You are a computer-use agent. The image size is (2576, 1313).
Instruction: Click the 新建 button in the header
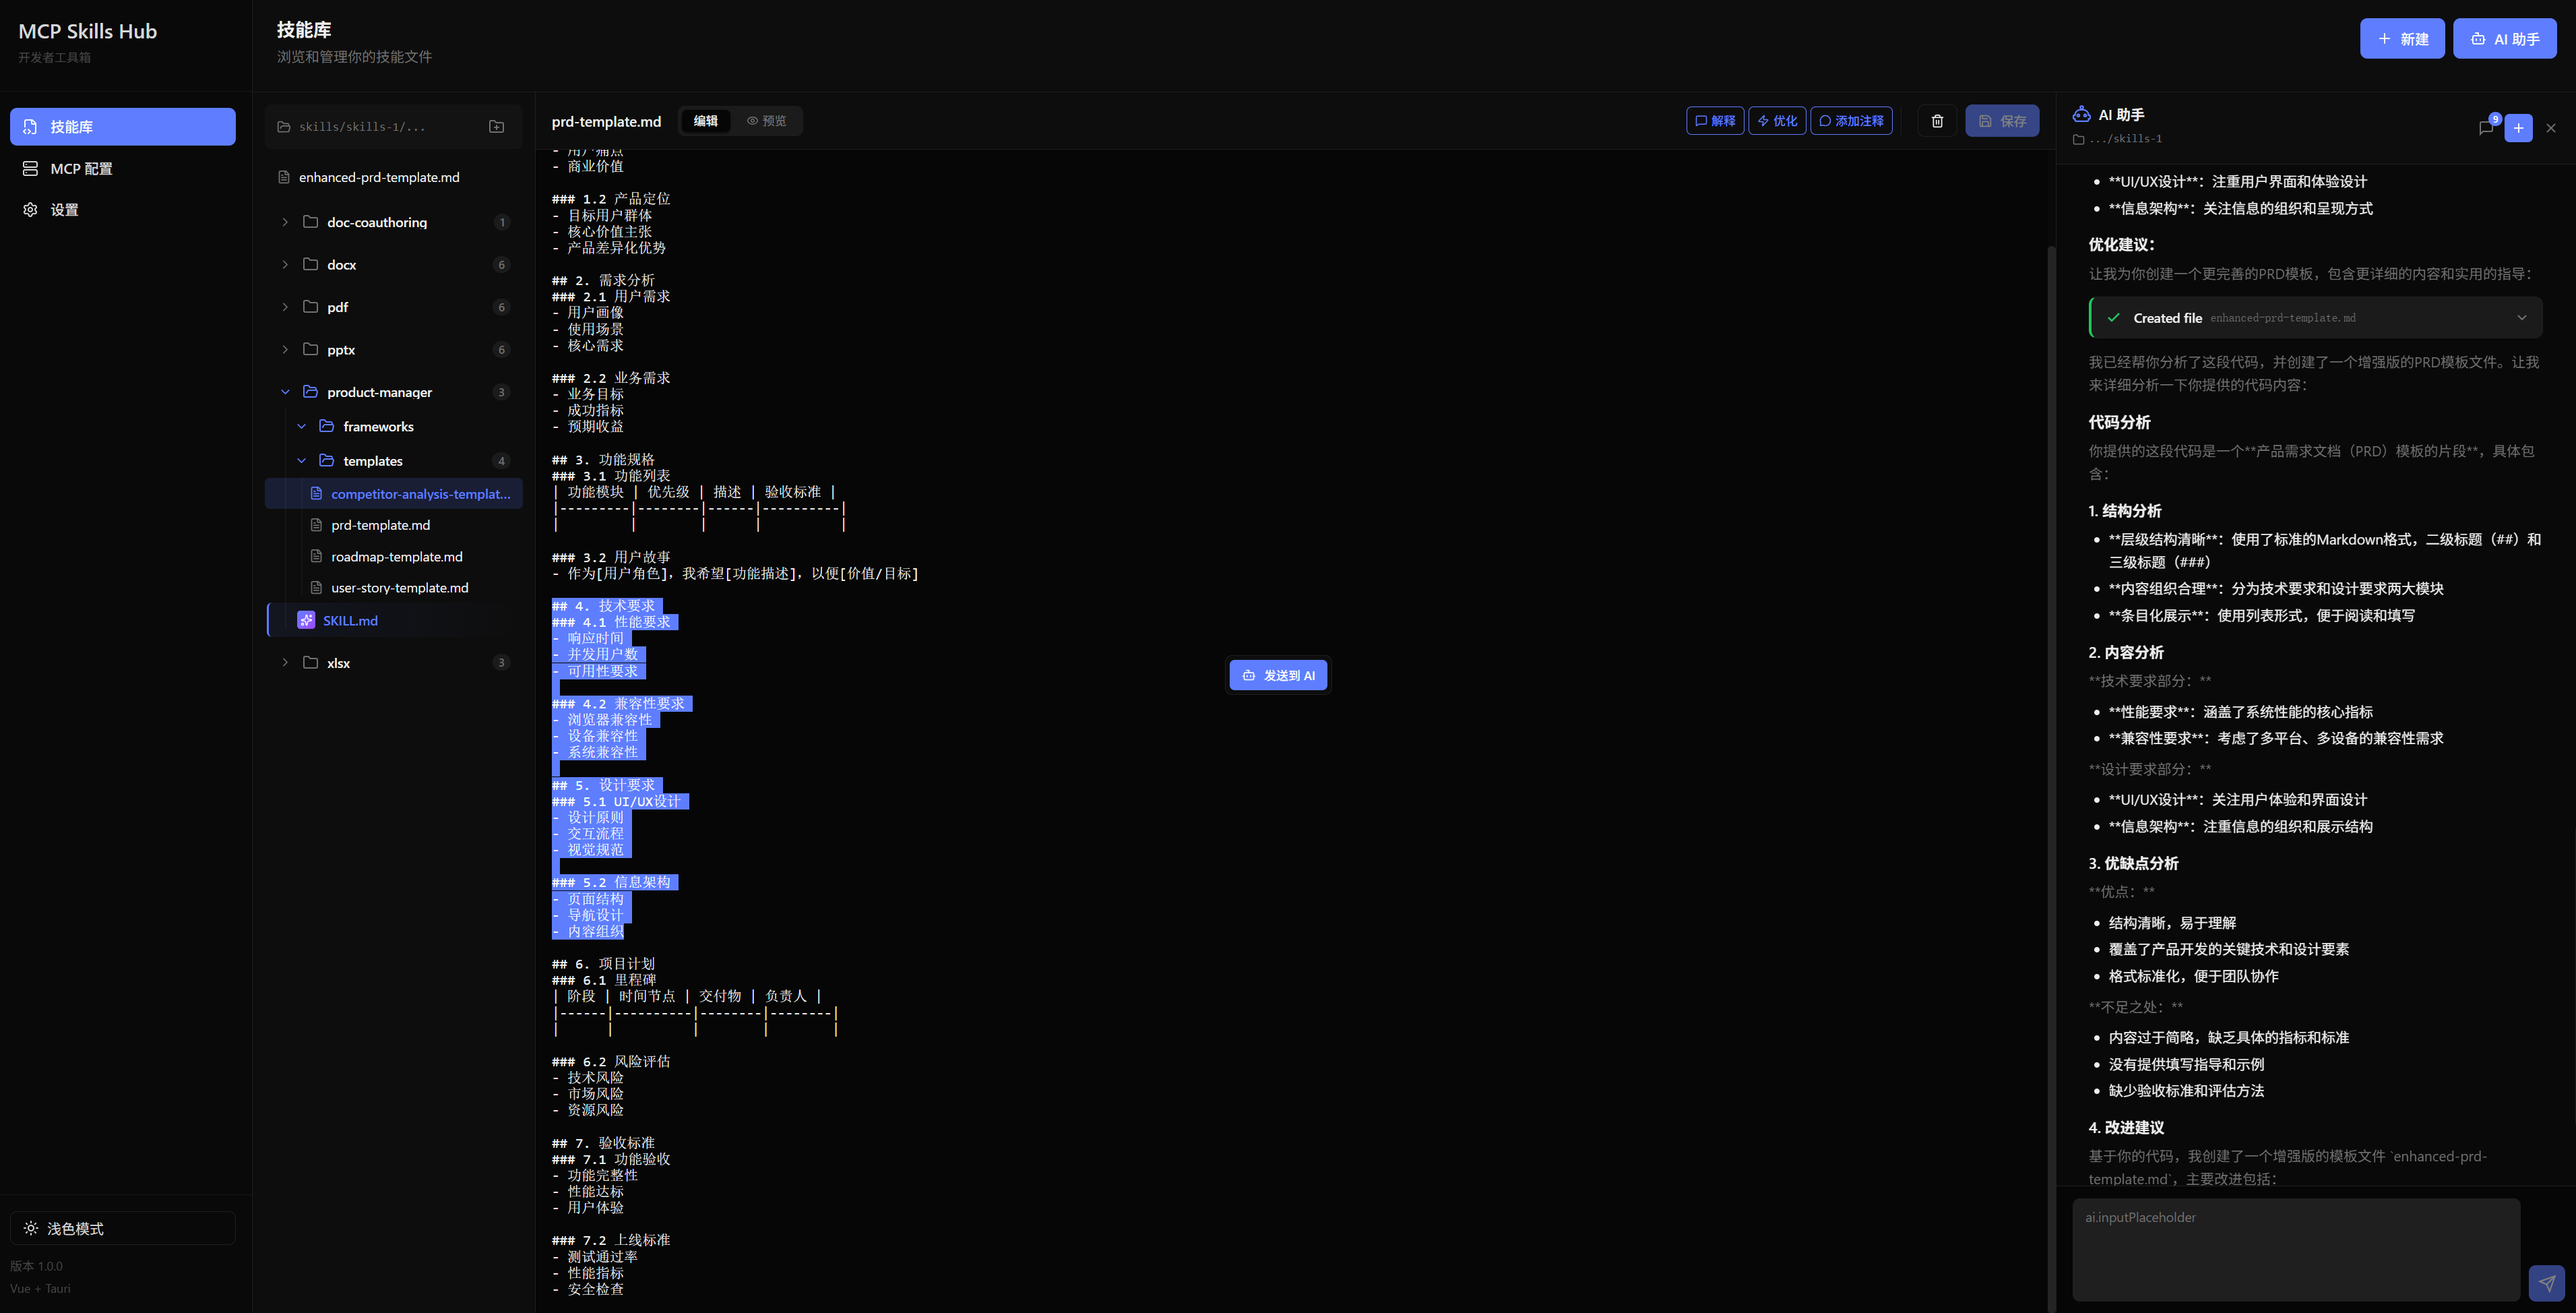pos(2402,39)
